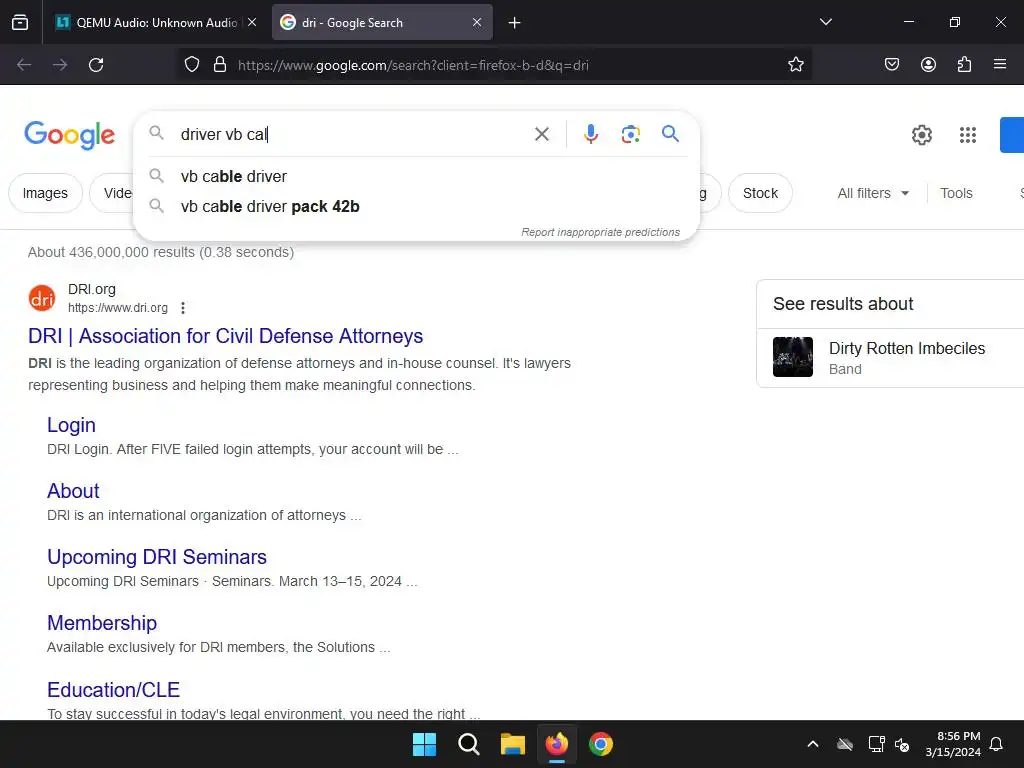Search by image with Lens icon

point(630,135)
